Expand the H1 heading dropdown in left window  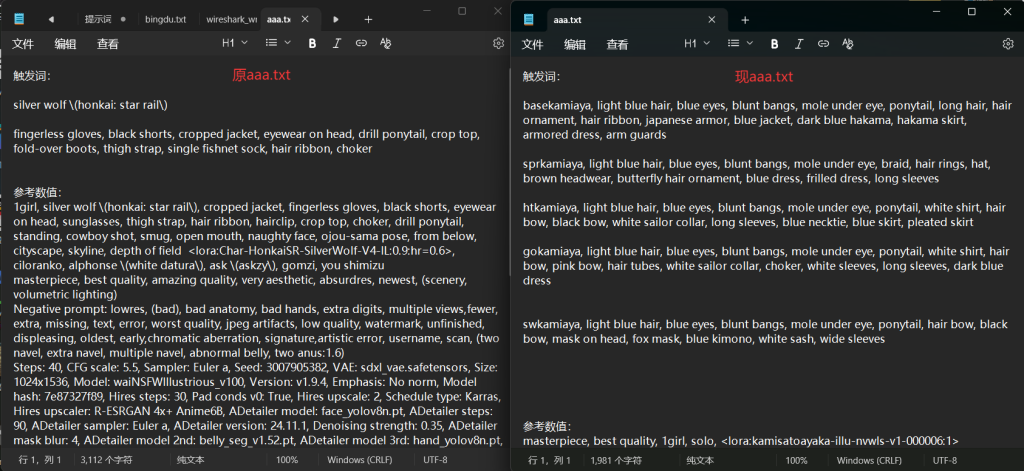(234, 44)
